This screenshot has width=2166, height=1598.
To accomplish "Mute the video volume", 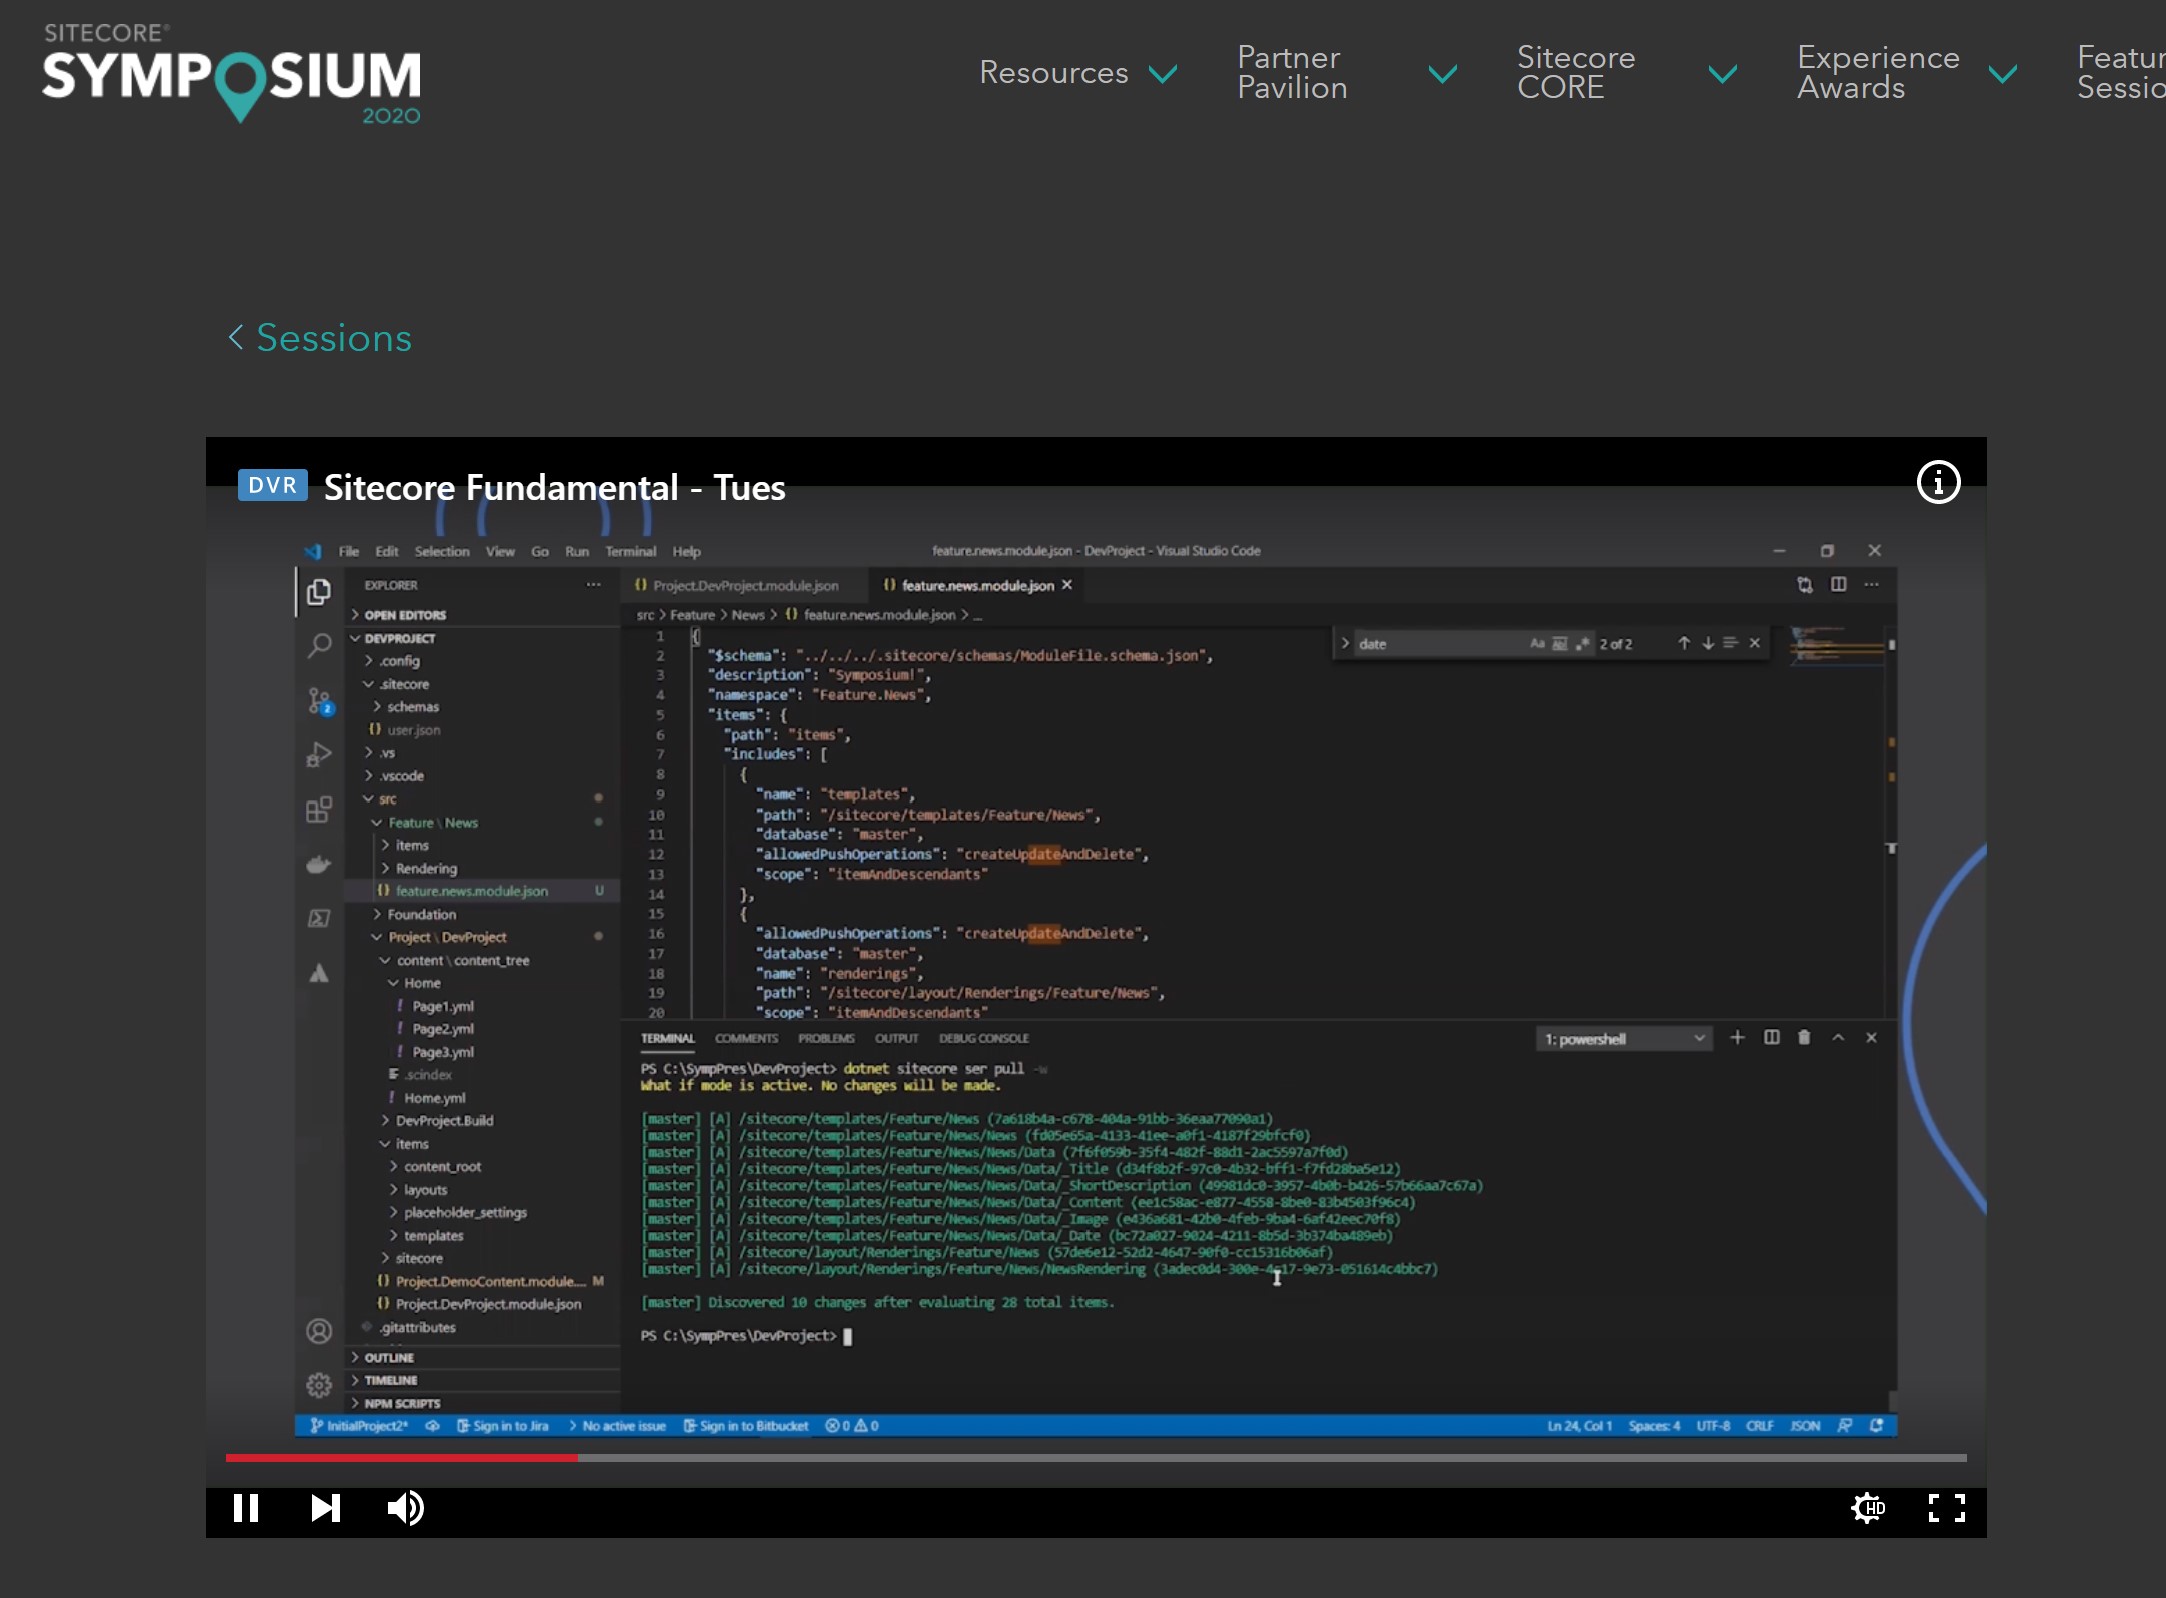I will click(405, 1508).
